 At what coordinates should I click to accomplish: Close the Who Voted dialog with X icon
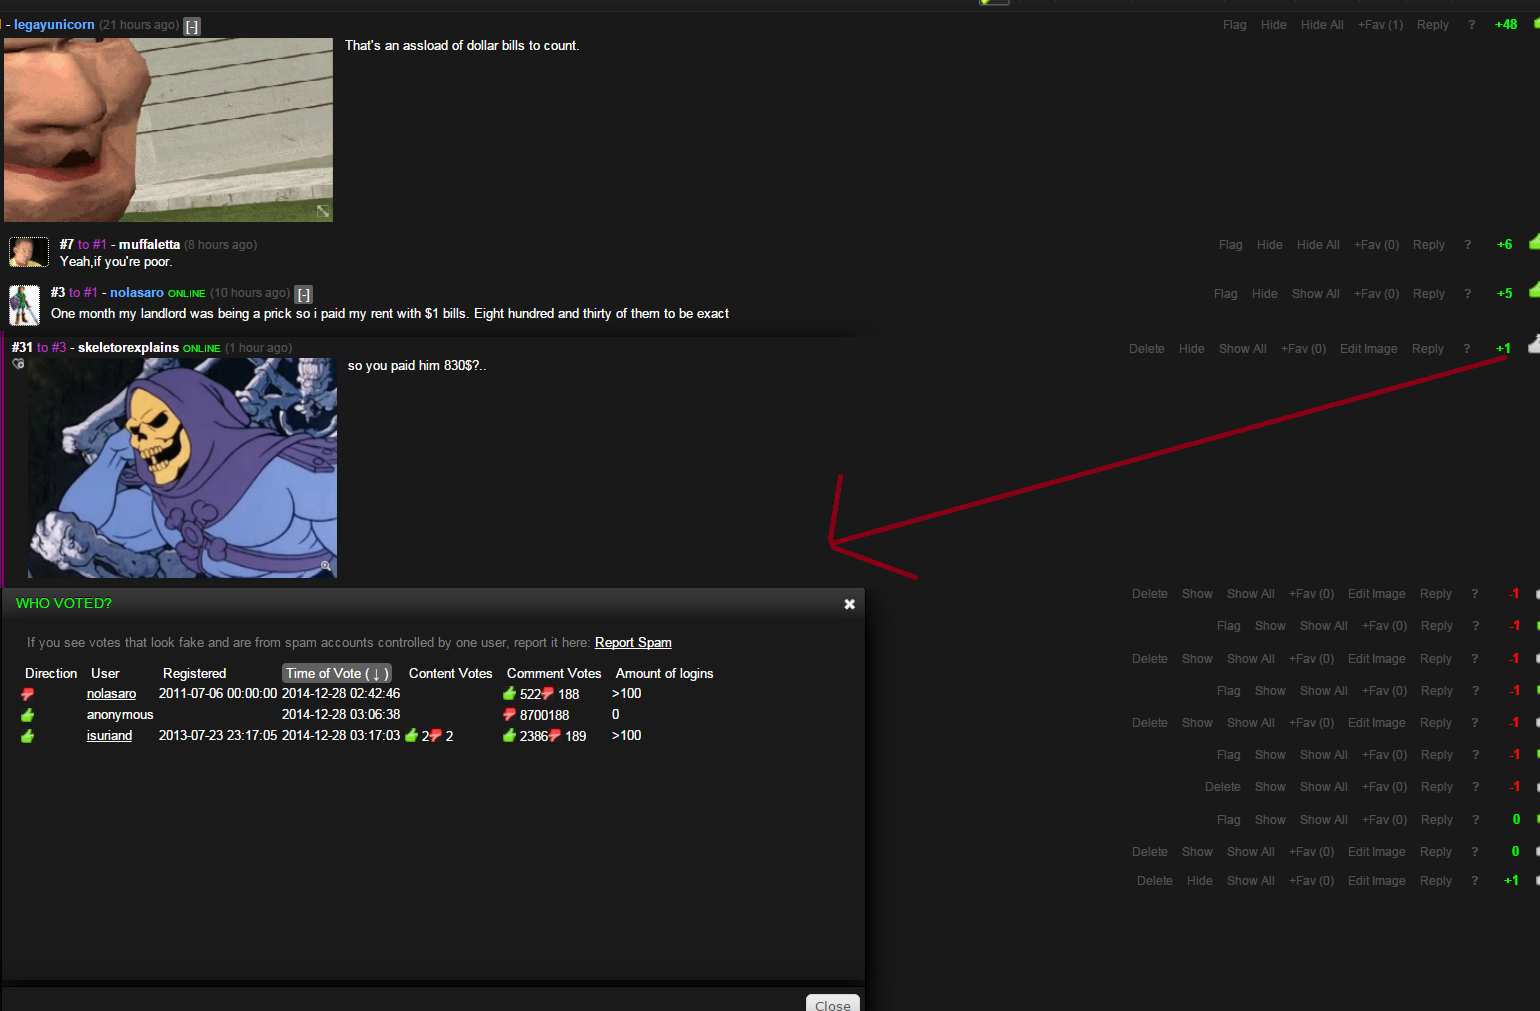pos(849,604)
